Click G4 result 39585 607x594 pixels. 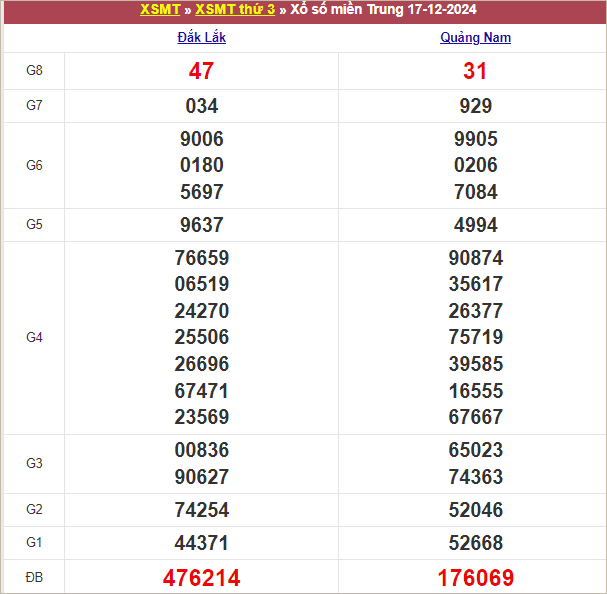pyautogui.click(x=475, y=364)
